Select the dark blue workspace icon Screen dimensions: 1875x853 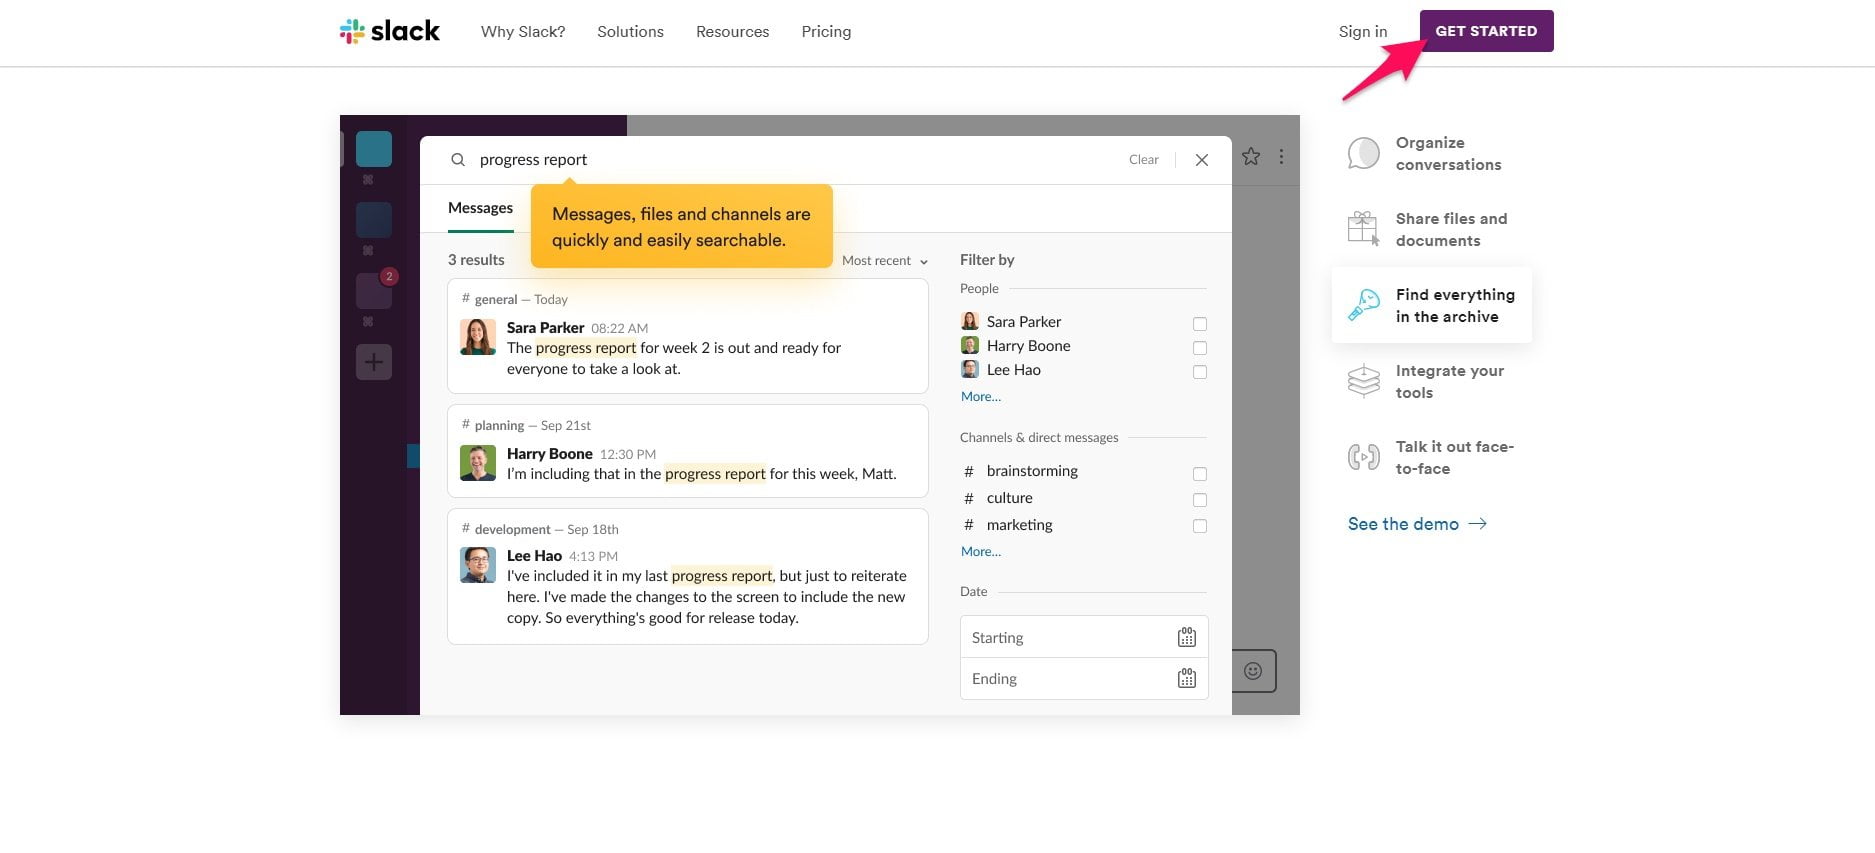pyautogui.click(x=374, y=220)
